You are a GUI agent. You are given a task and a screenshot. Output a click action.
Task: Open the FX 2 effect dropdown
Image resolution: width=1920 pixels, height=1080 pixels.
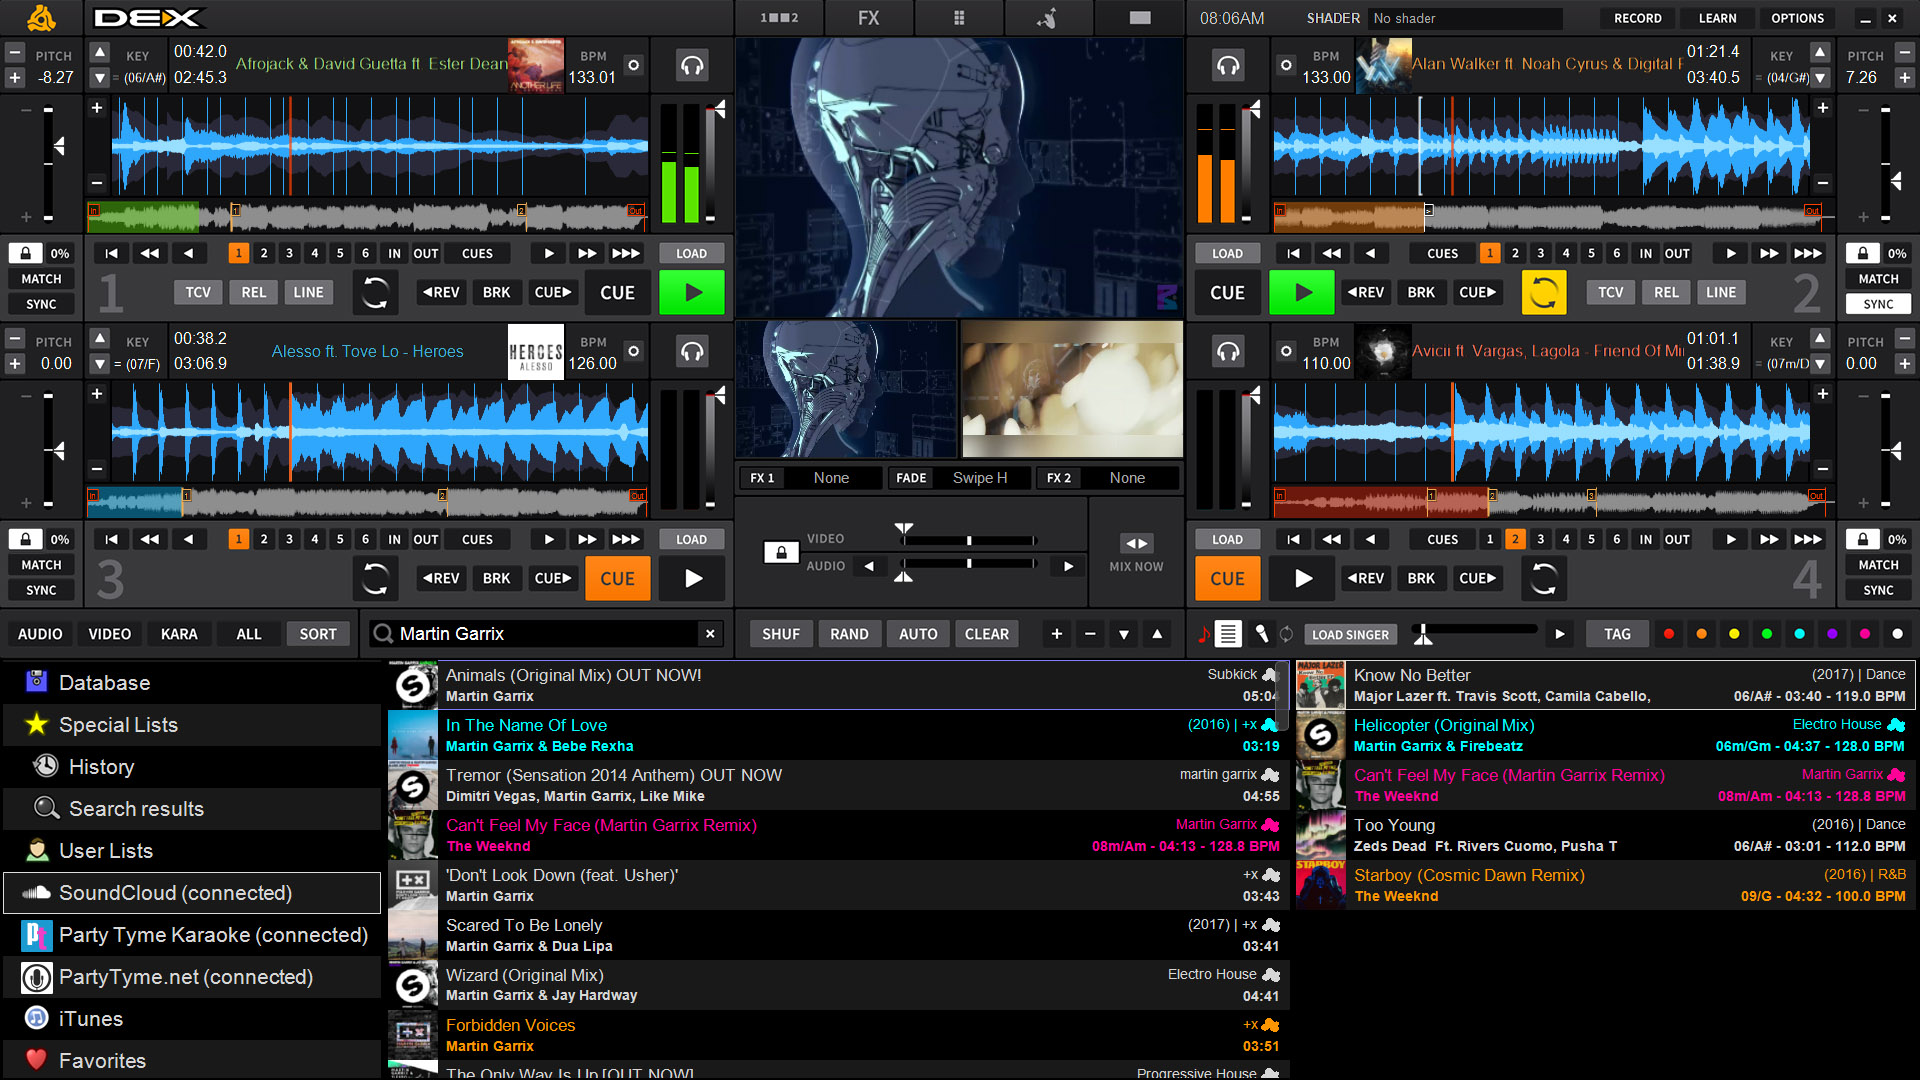1129,477
